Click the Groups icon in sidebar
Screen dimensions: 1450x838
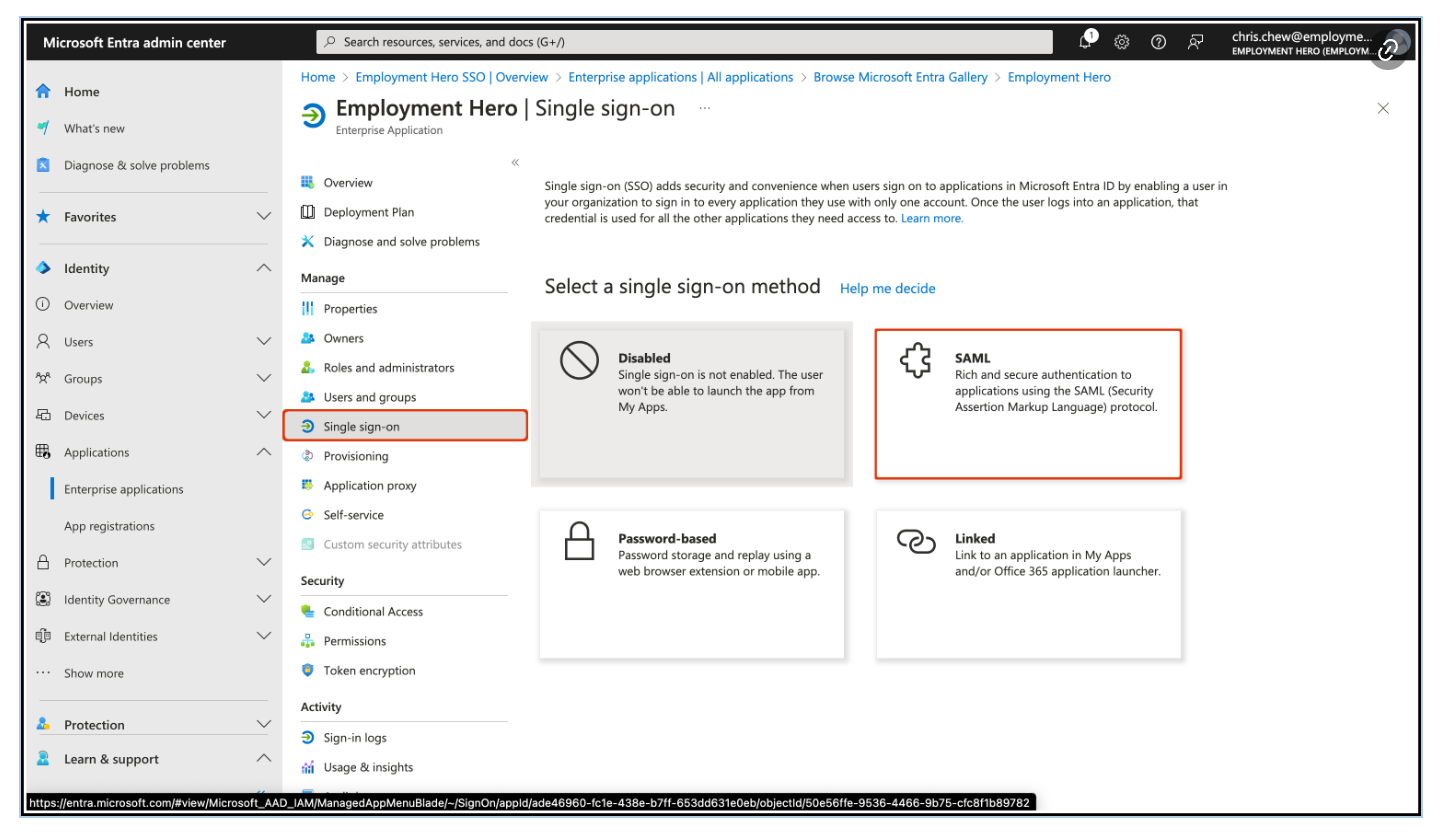coord(43,378)
